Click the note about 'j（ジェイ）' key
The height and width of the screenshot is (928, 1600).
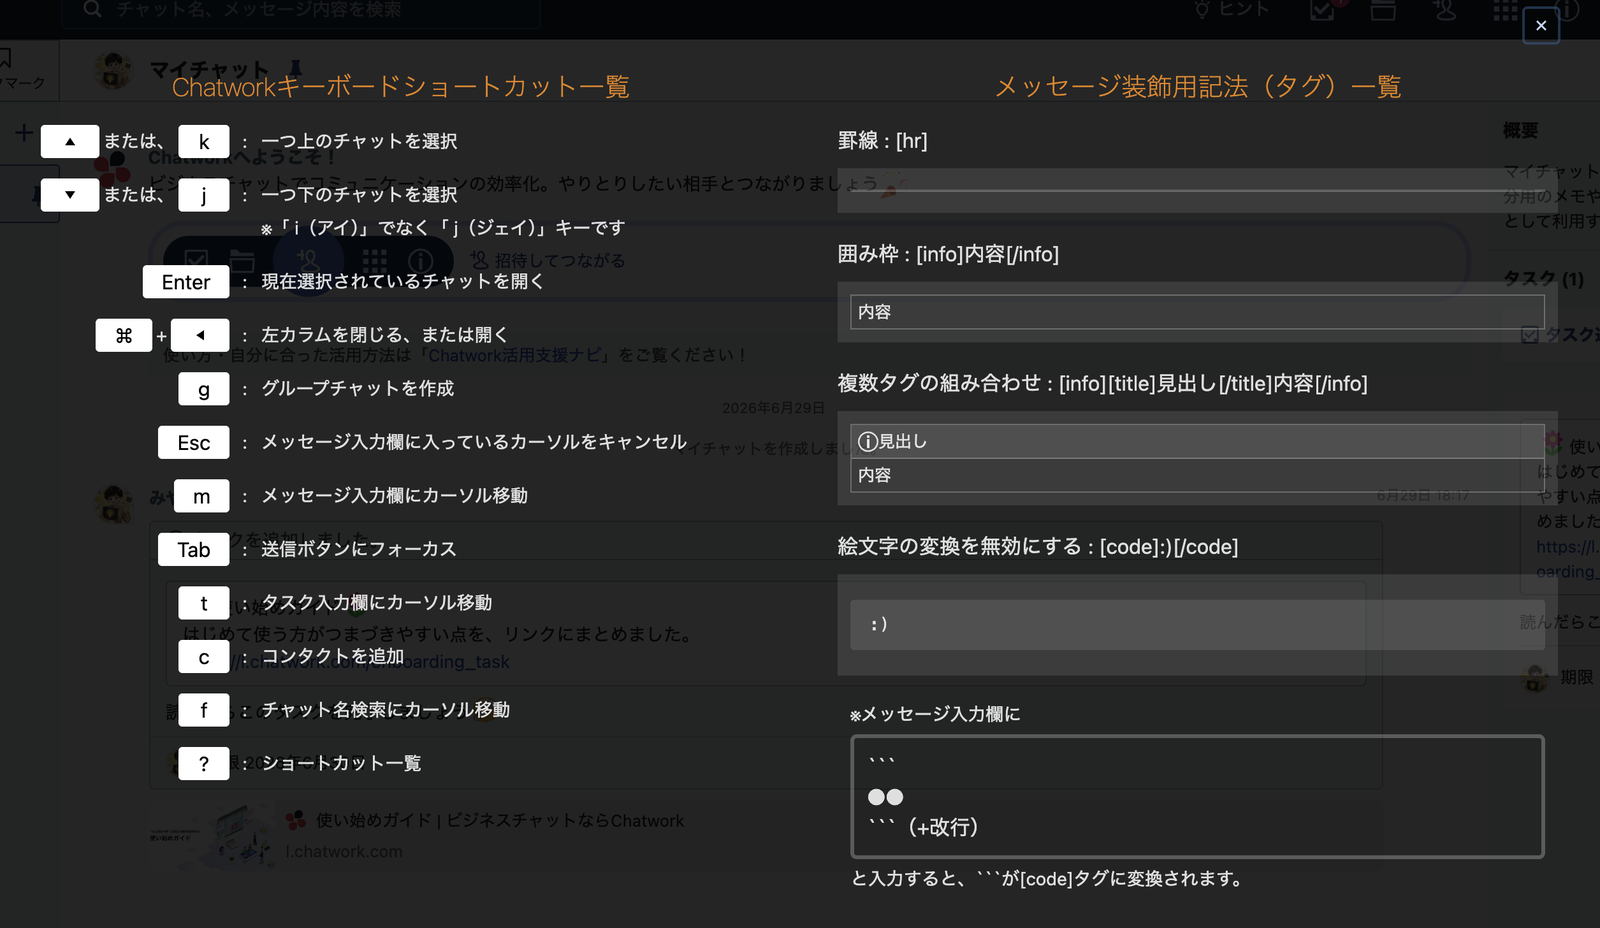443,228
